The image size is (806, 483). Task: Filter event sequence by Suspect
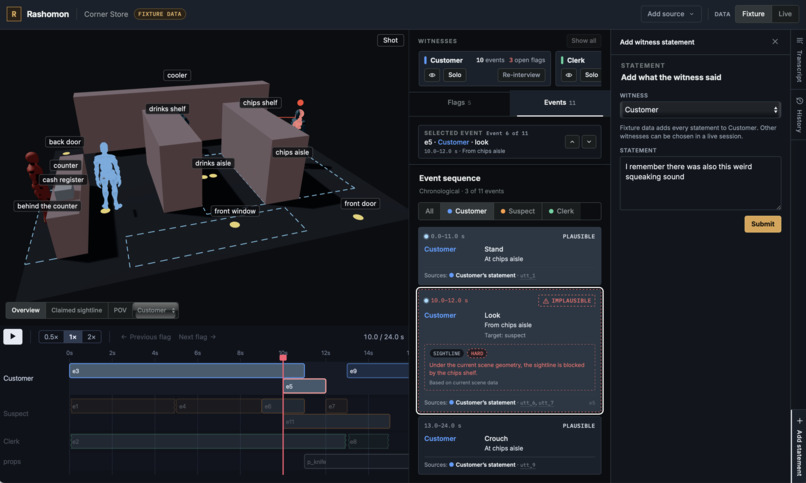[x=517, y=211]
